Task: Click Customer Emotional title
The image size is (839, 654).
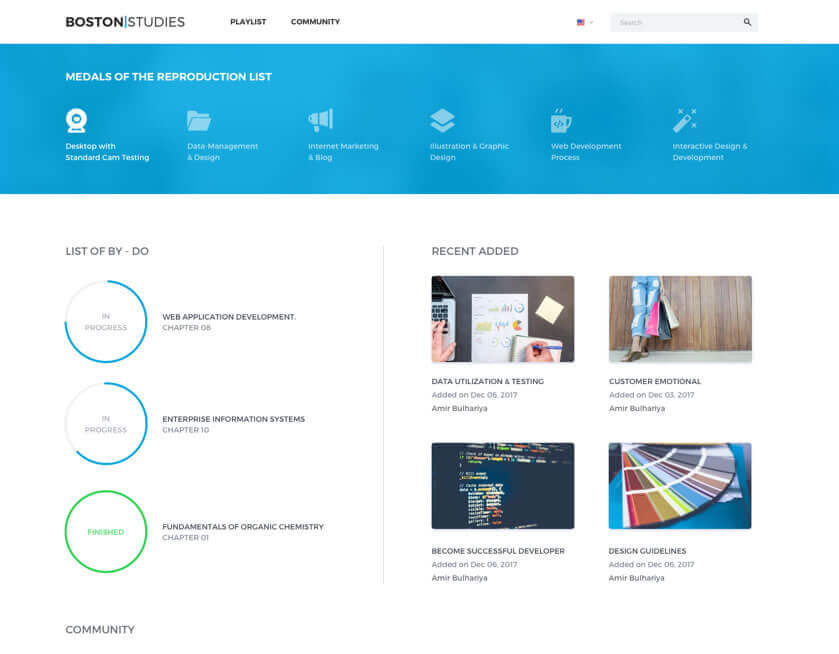Action: point(655,382)
